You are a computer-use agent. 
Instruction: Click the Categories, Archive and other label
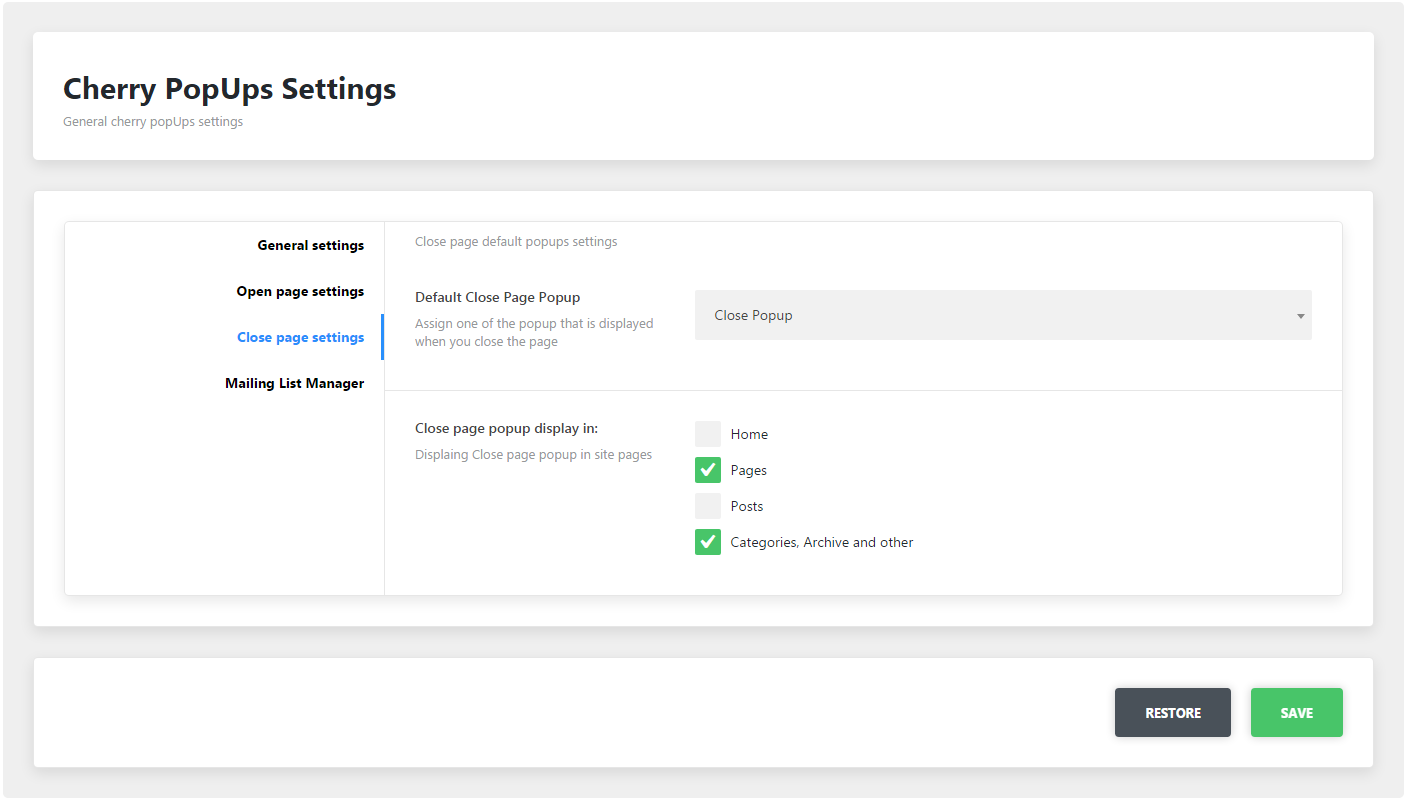click(x=822, y=542)
